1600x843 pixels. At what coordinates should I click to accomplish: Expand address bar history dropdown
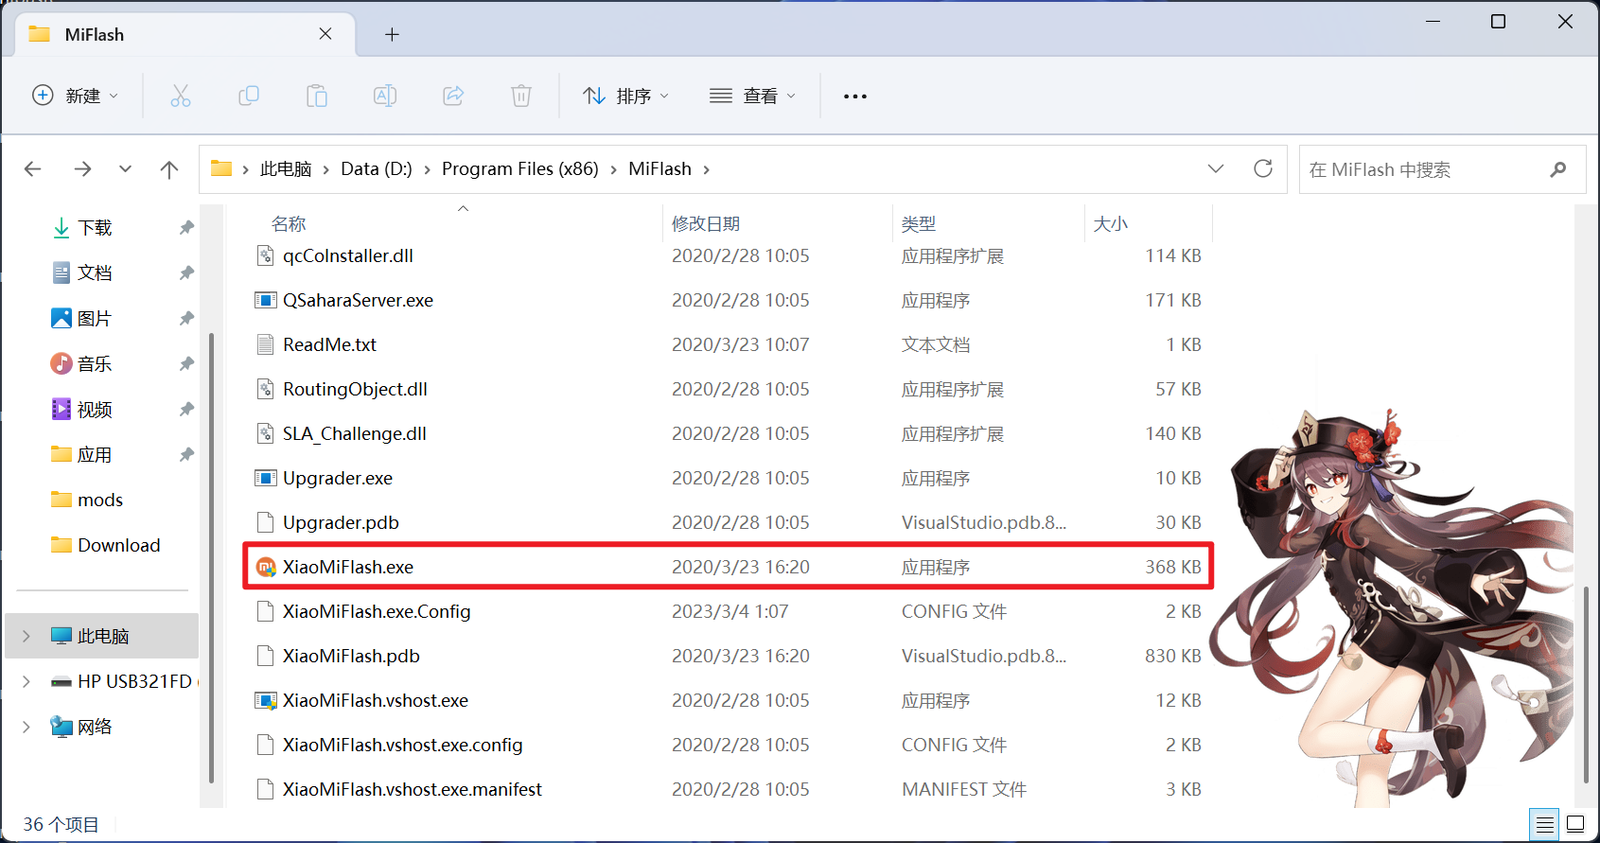tap(1216, 168)
